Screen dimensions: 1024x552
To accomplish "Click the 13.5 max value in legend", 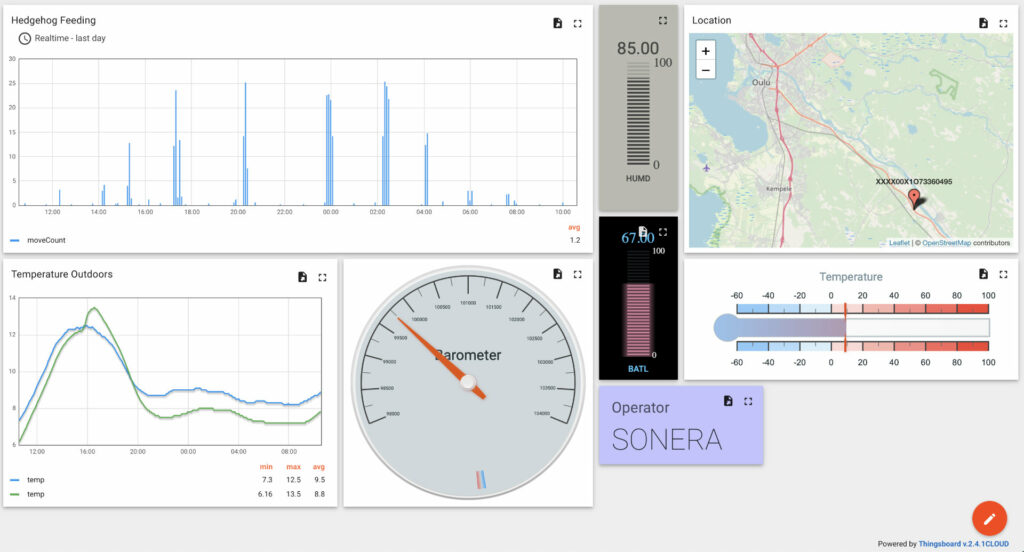I will pos(293,494).
